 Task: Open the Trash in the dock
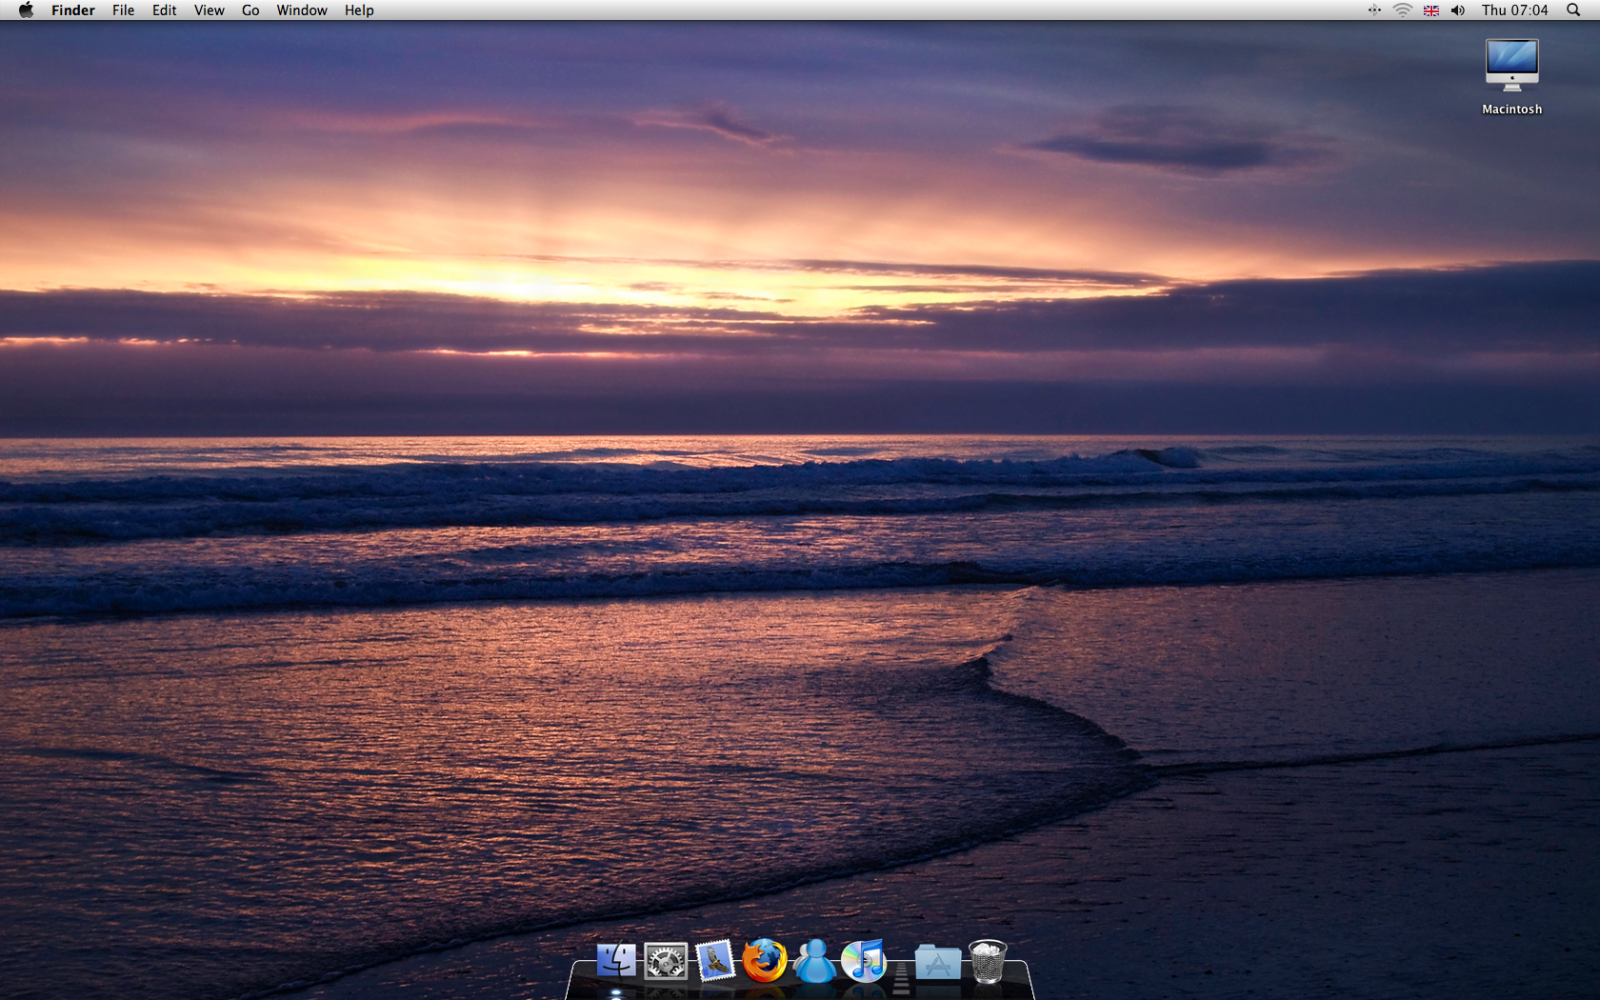[x=987, y=961]
